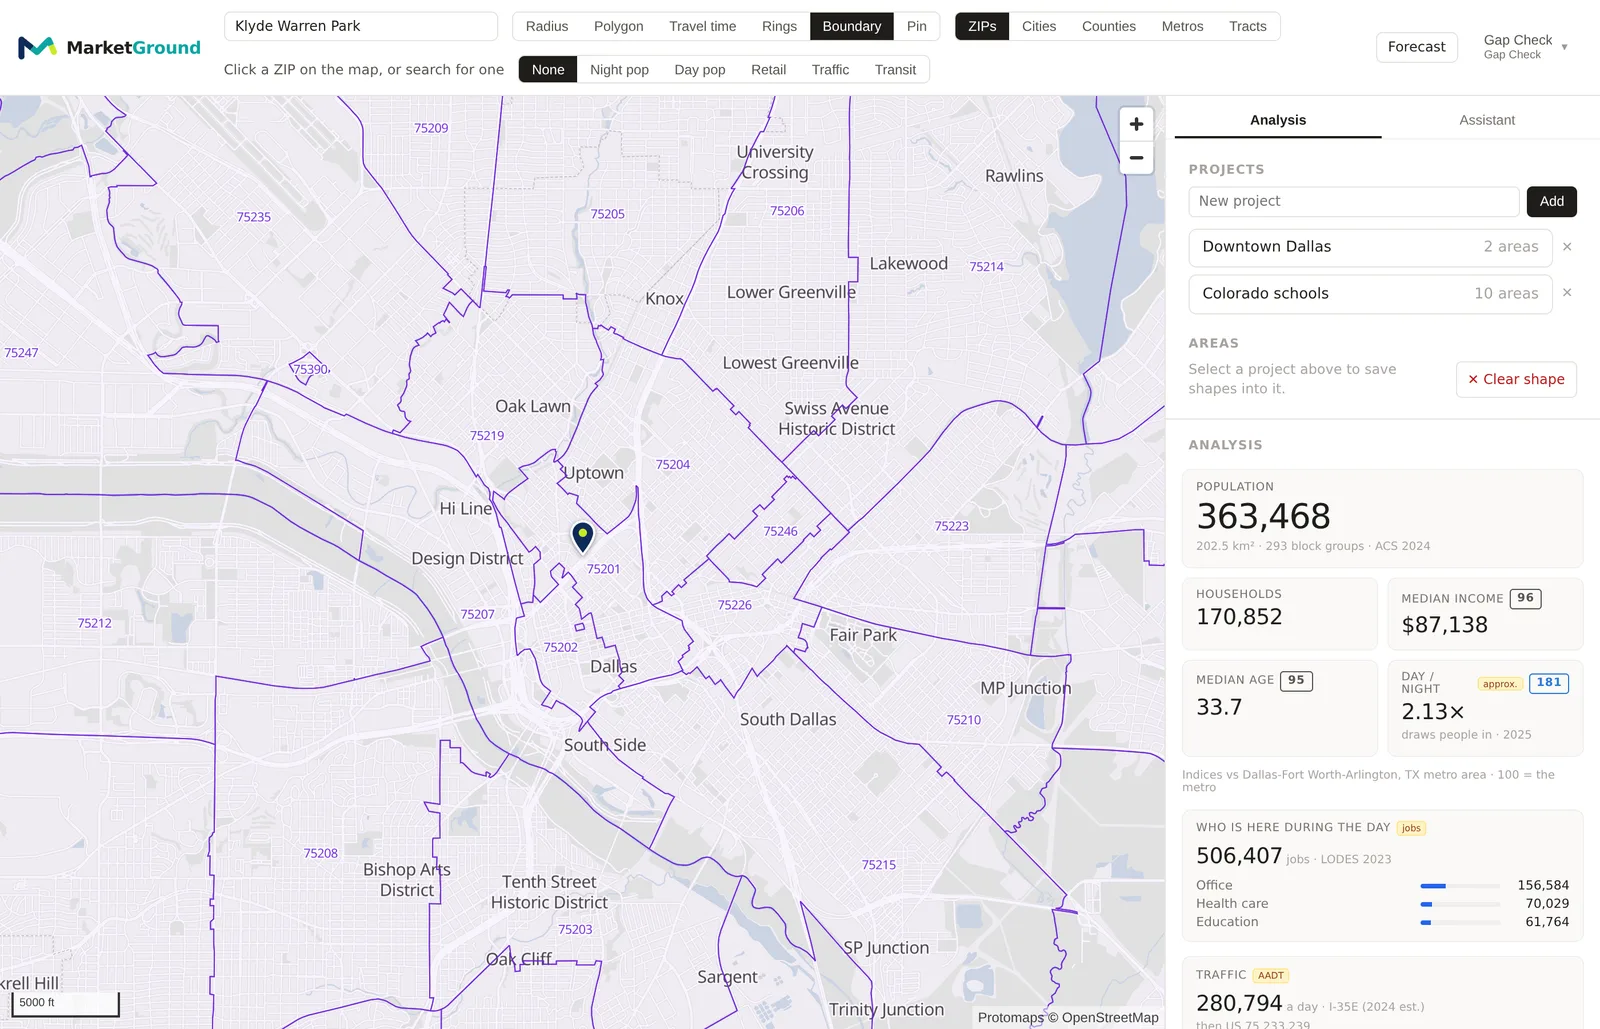Viewport: 1600px width, 1029px height.
Task: Click the MarketGround logo icon
Action: pyautogui.click(x=37, y=47)
